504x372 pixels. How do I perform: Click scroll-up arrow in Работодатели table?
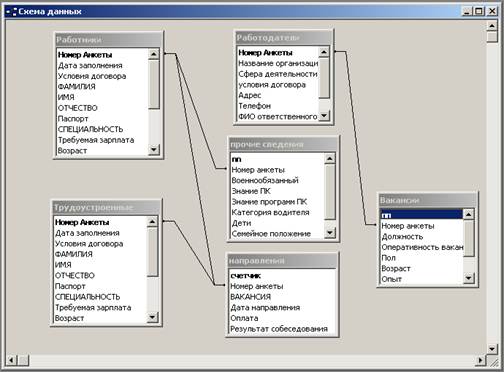click(x=324, y=52)
